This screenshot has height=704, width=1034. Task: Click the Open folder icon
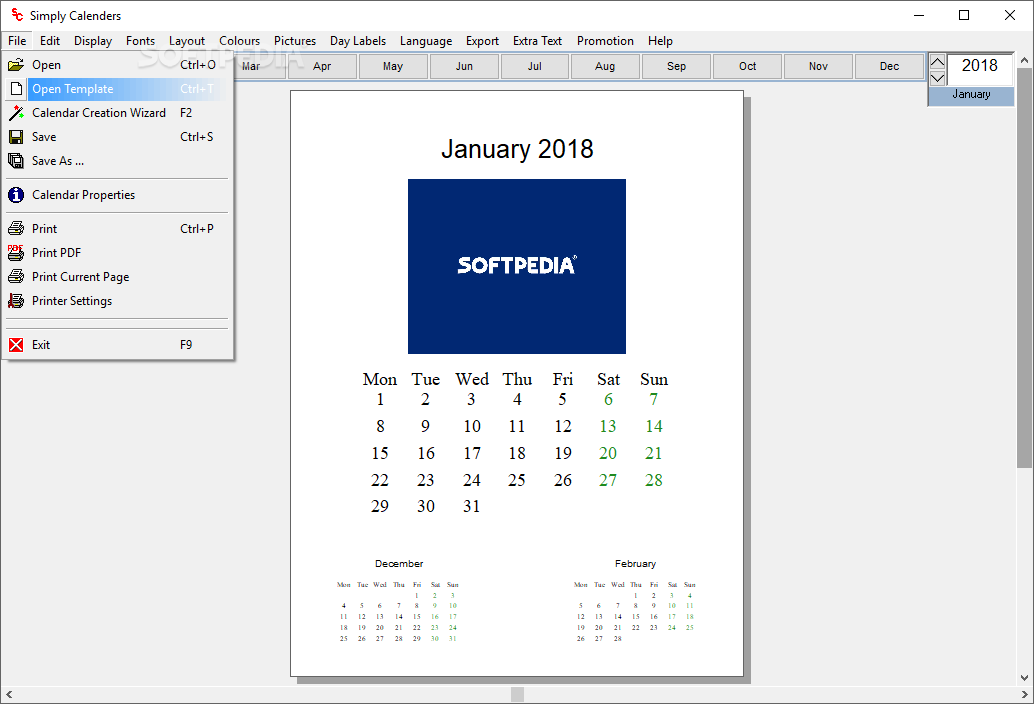tap(16, 65)
